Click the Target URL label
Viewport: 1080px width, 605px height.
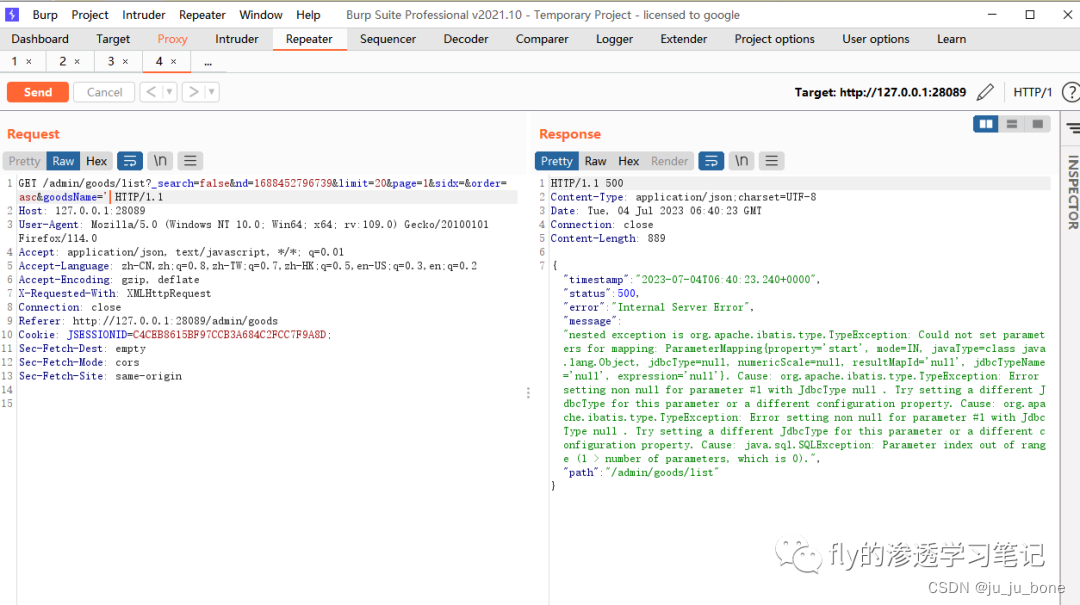[x=880, y=92]
